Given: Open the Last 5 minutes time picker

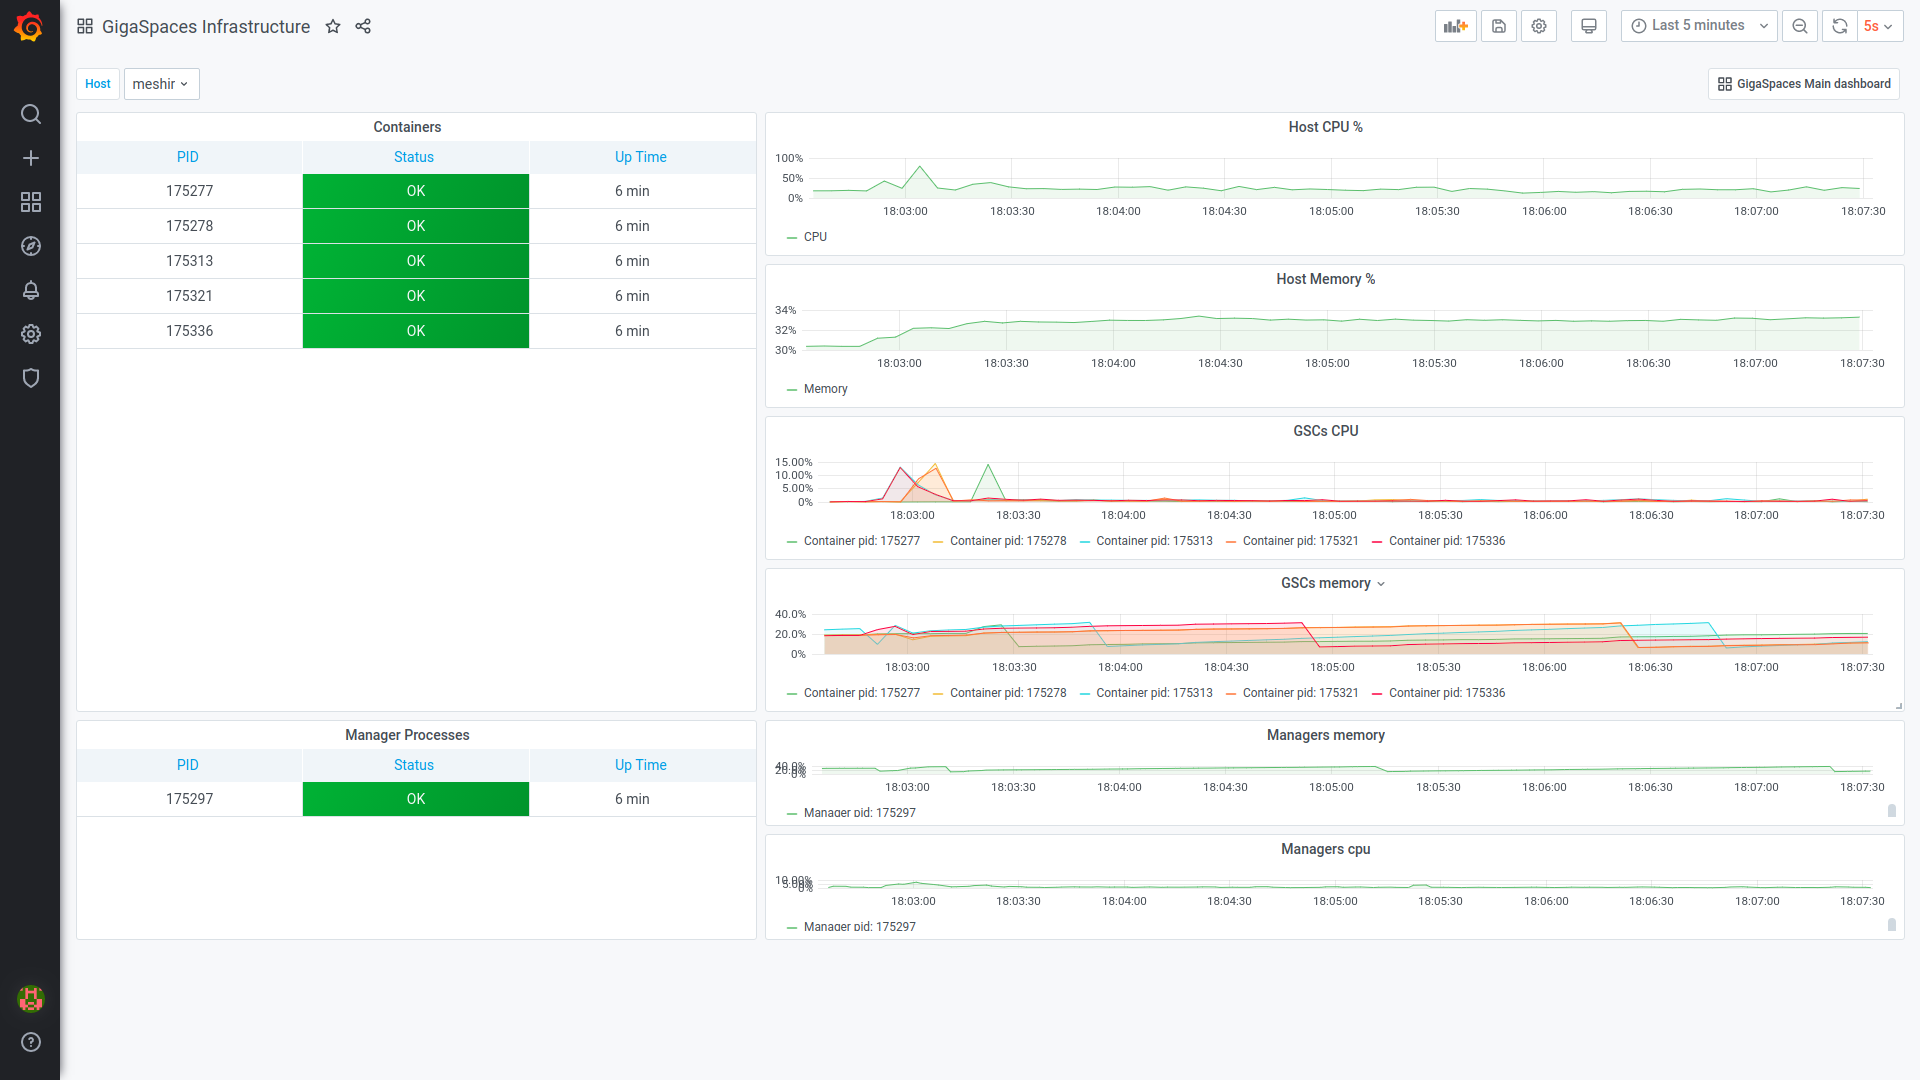Looking at the screenshot, I should tap(1699, 26).
